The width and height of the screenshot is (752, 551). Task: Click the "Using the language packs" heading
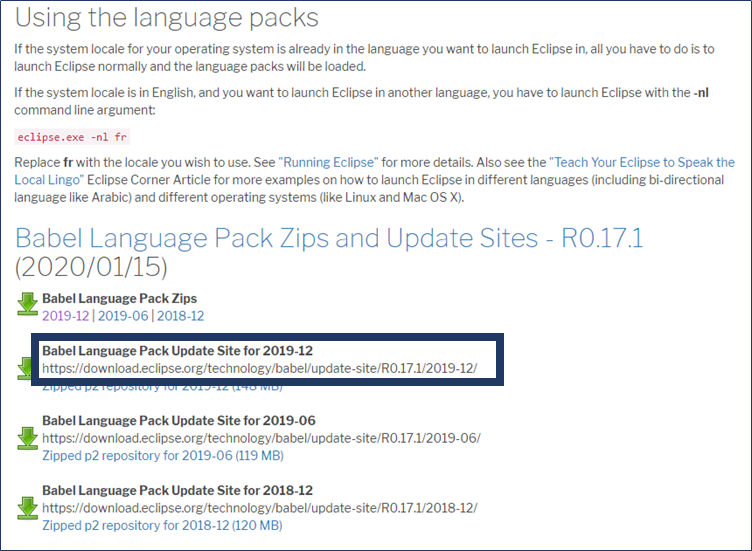pyautogui.click(x=166, y=18)
